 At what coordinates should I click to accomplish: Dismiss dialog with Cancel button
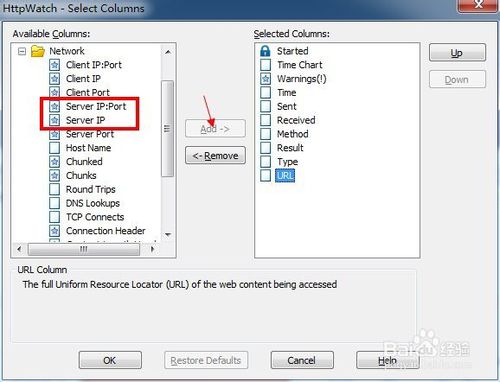(302, 360)
